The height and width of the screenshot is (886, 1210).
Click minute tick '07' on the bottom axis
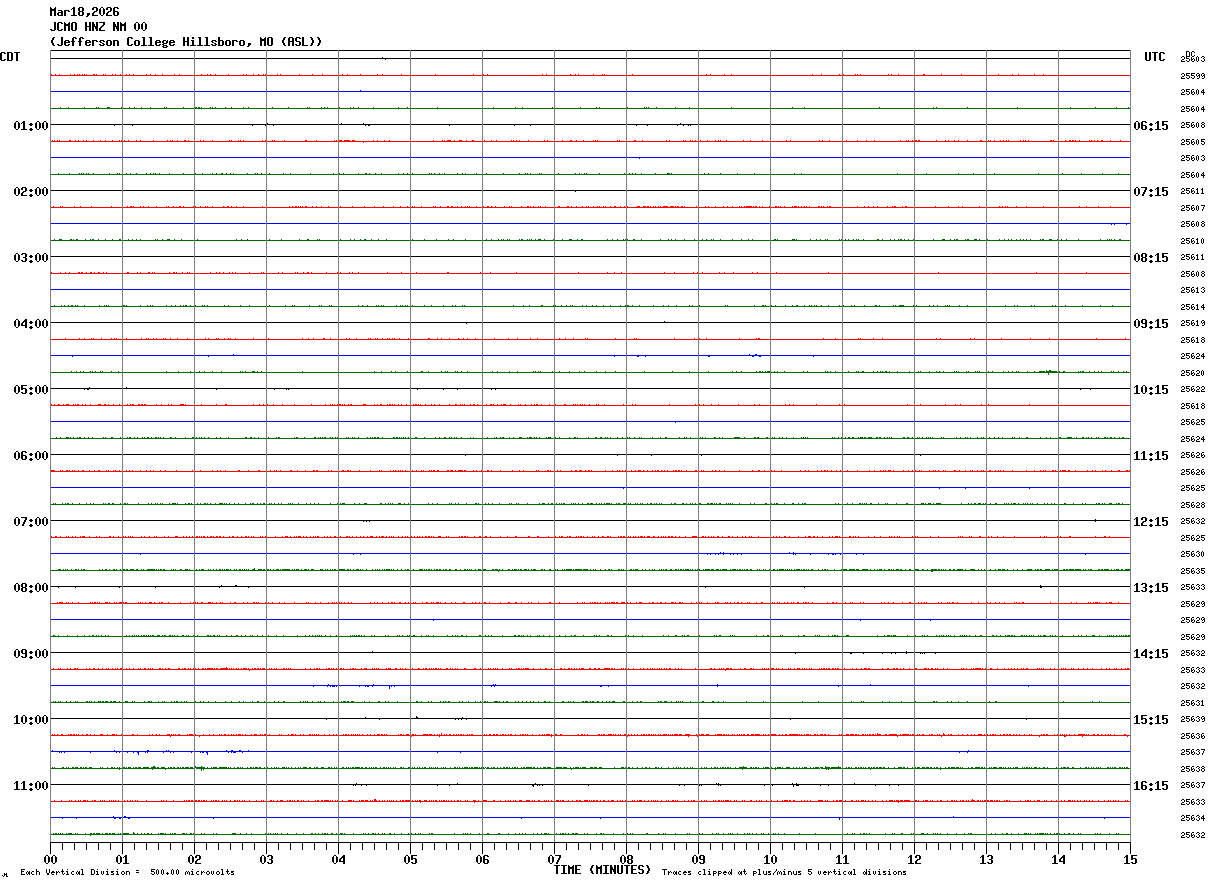point(554,859)
